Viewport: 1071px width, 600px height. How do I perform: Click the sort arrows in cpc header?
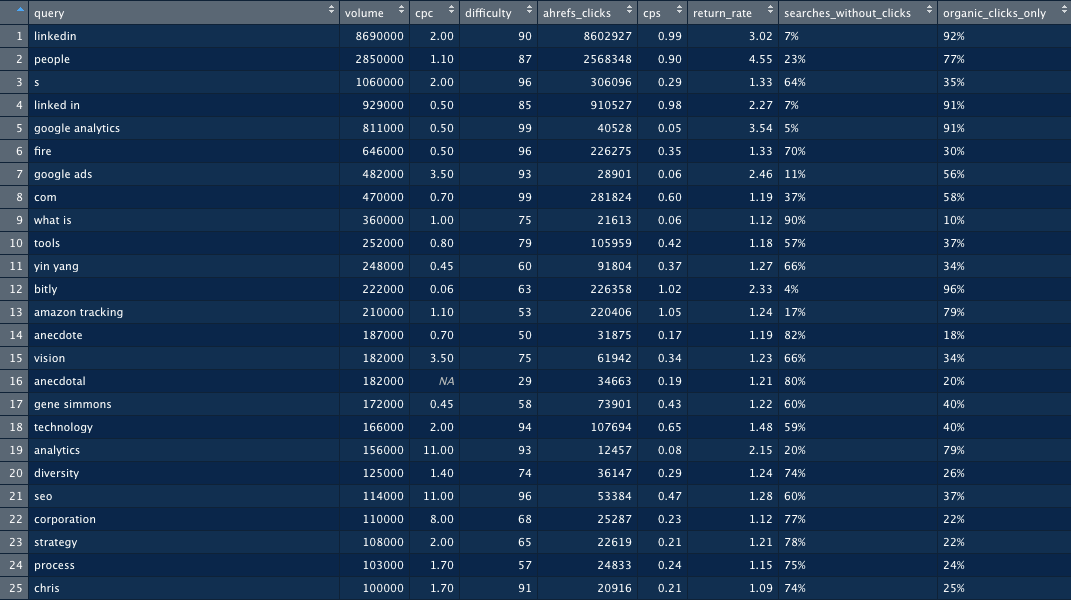point(451,10)
